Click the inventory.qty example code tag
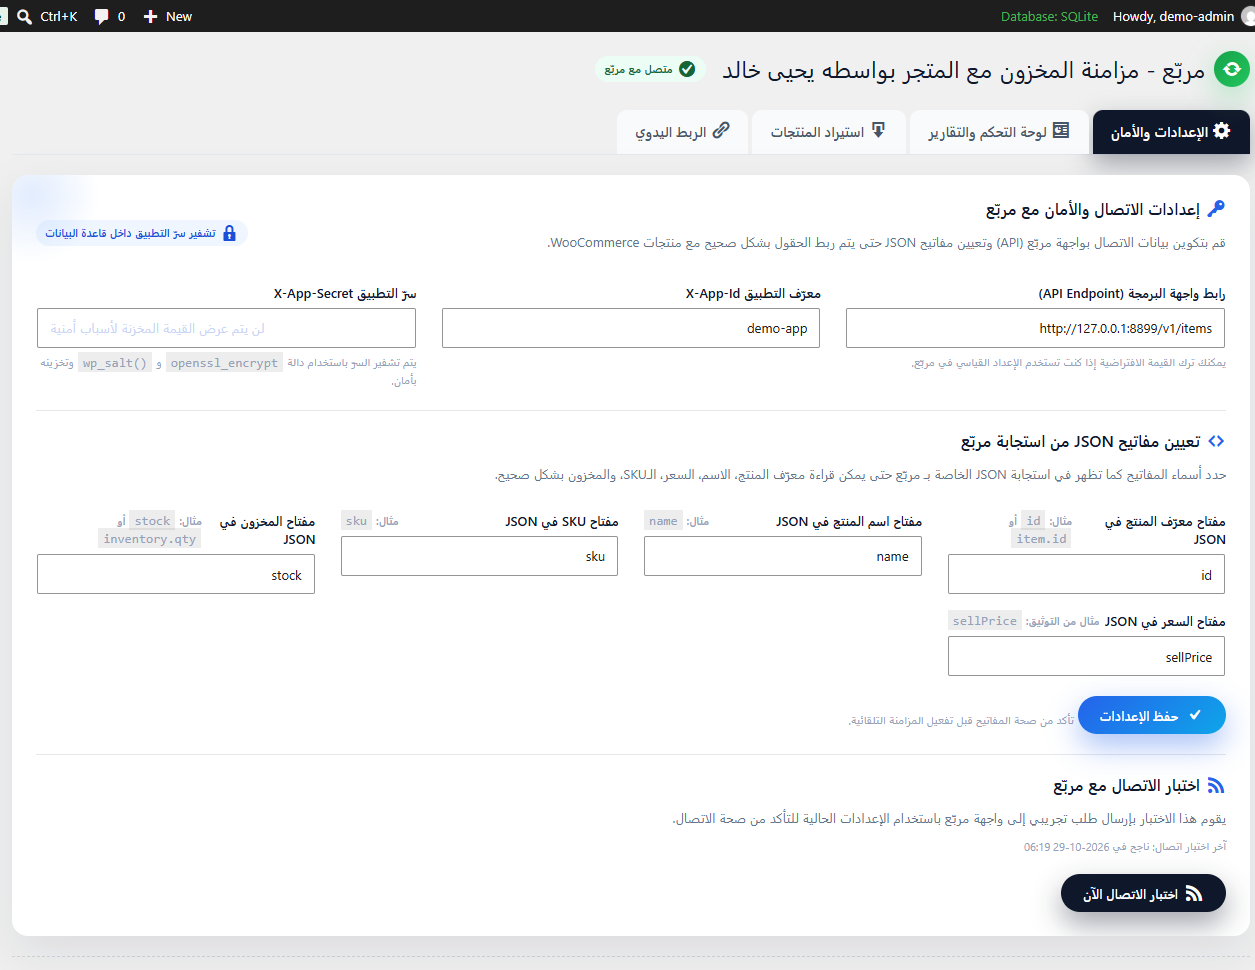The width and height of the screenshot is (1255, 970). point(150,539)
